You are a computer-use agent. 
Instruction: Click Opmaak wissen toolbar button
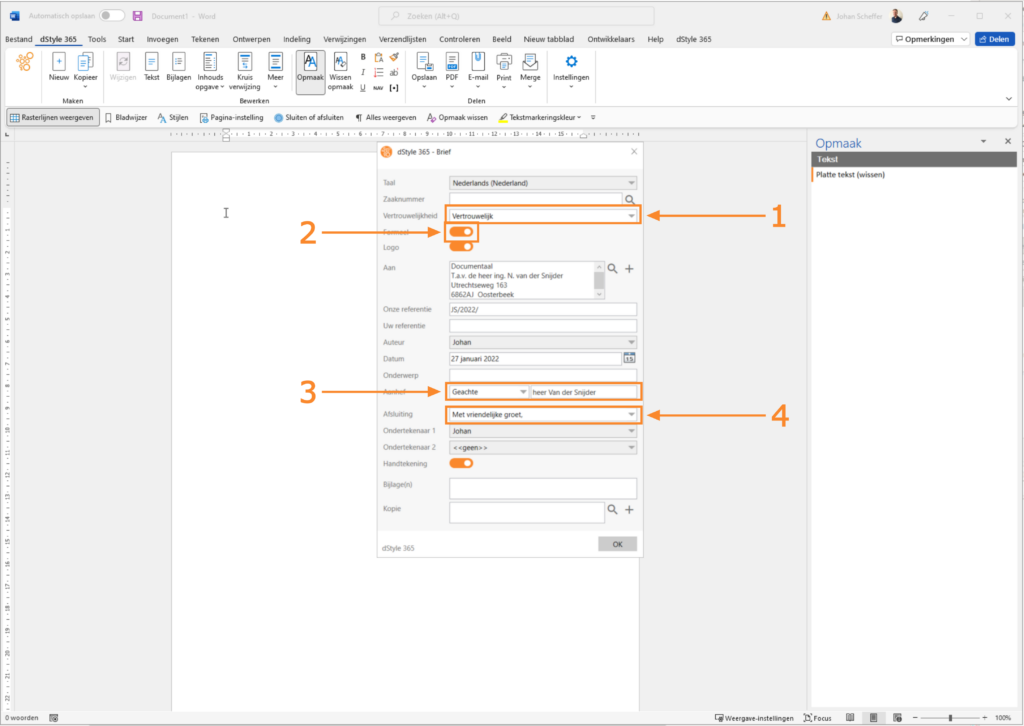(457, 118)
